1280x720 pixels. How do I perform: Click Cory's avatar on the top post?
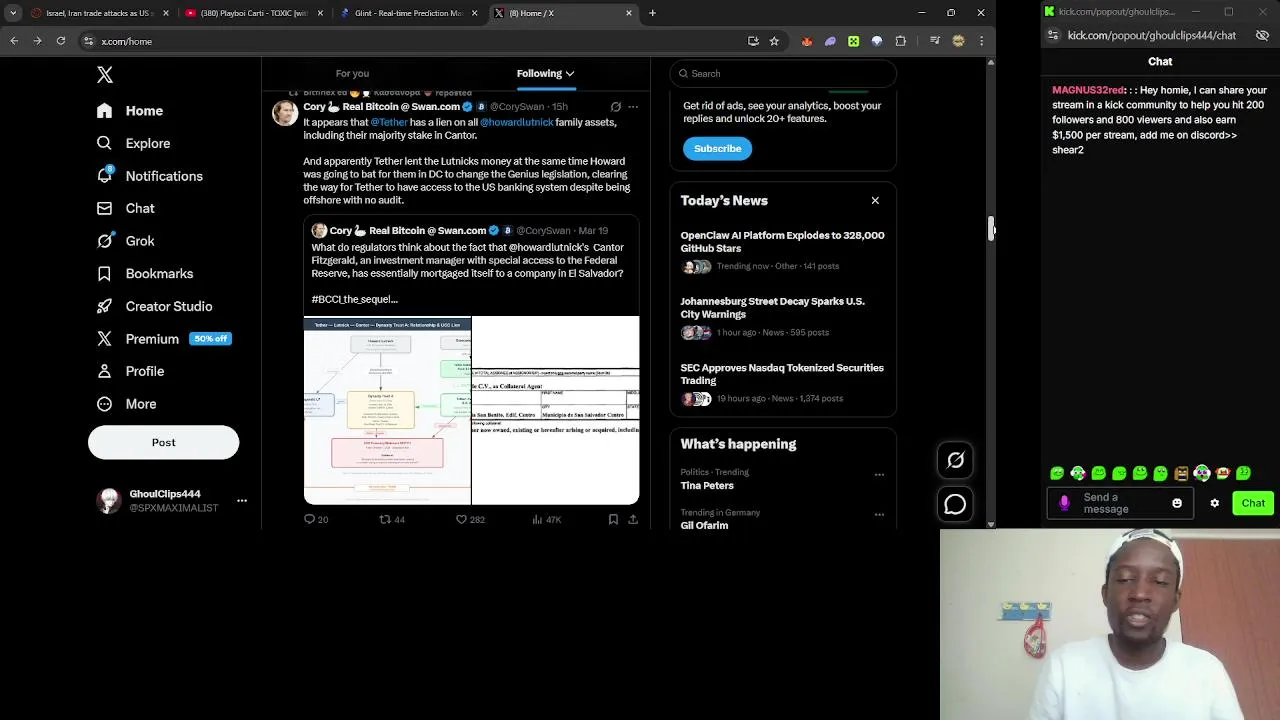pos(285,113)
